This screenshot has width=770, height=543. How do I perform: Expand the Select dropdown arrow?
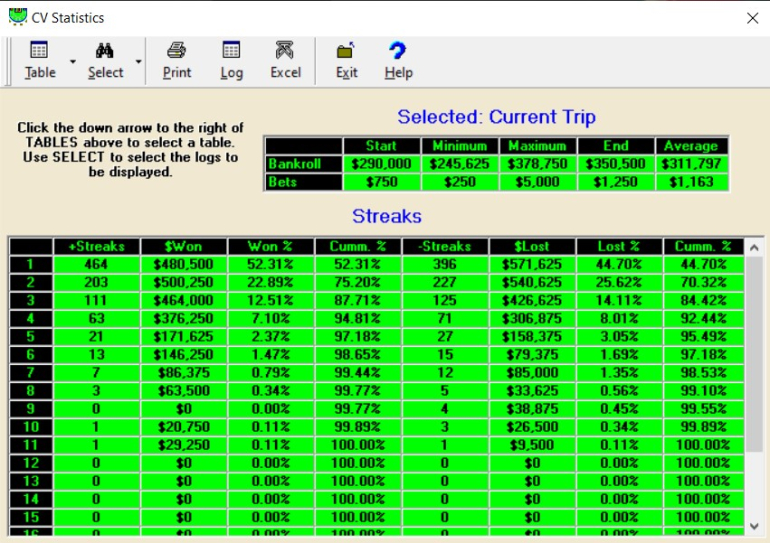pos(138,62)
